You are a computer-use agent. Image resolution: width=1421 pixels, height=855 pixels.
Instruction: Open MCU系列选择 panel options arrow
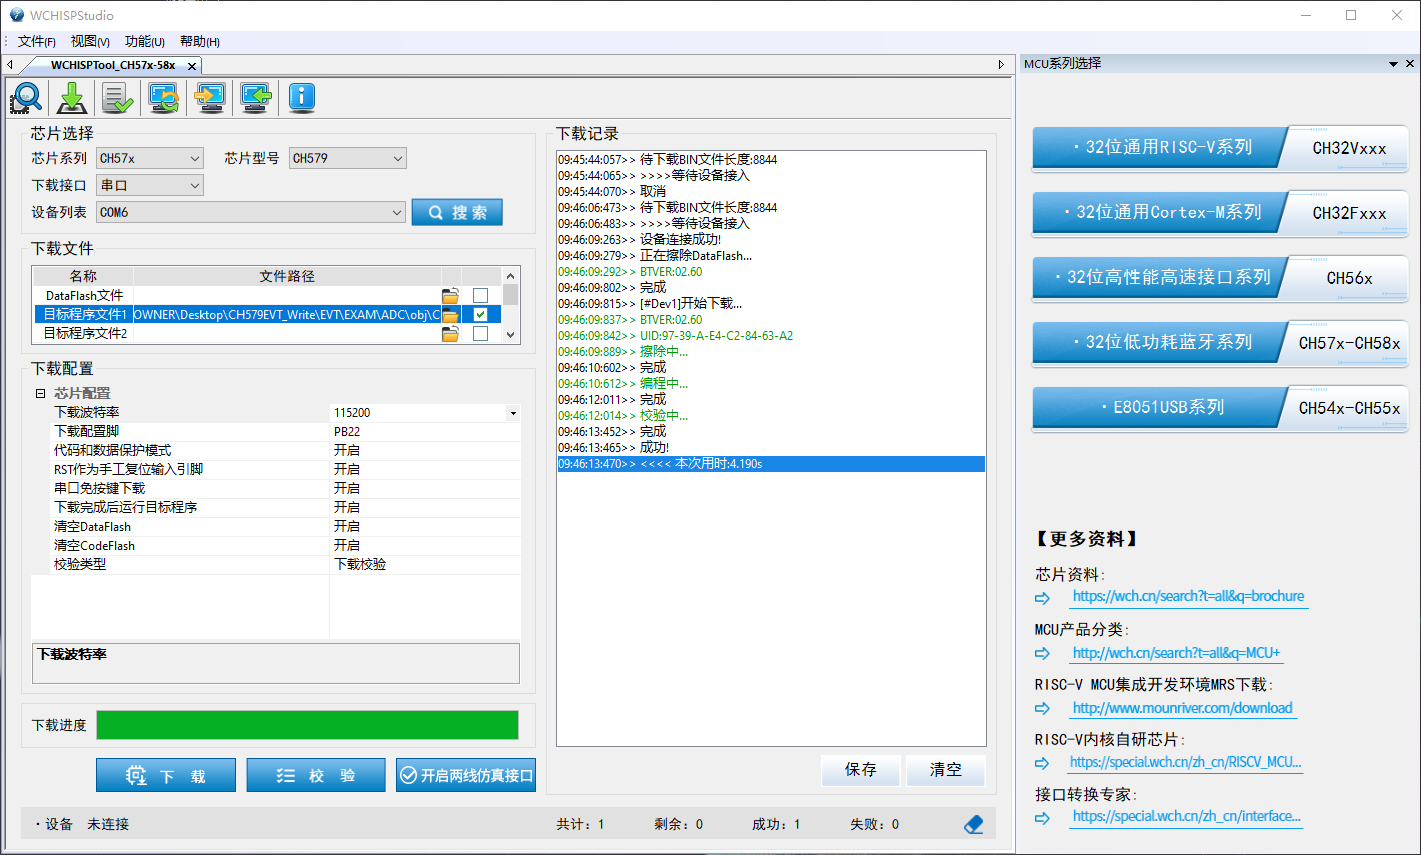point(1394,64)
